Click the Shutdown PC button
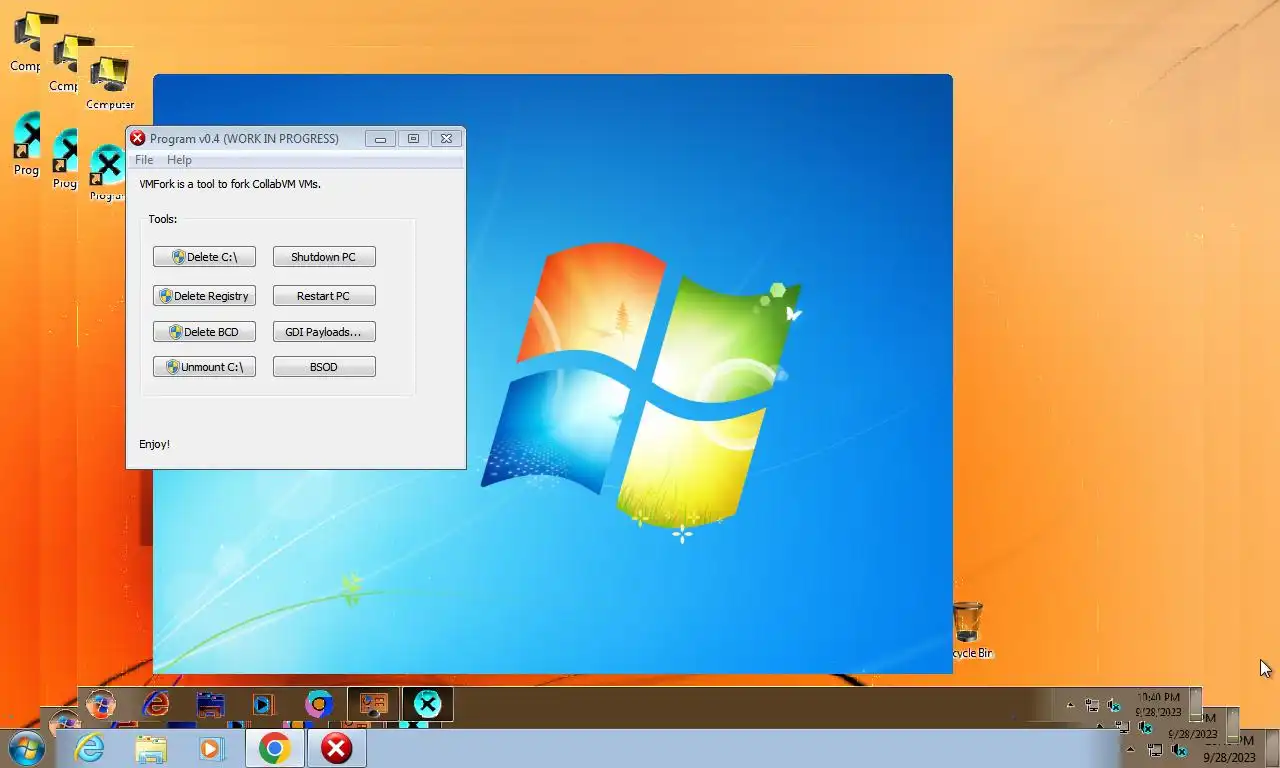Viewport: 1280px width, 768px height. (x=324, y=257)
